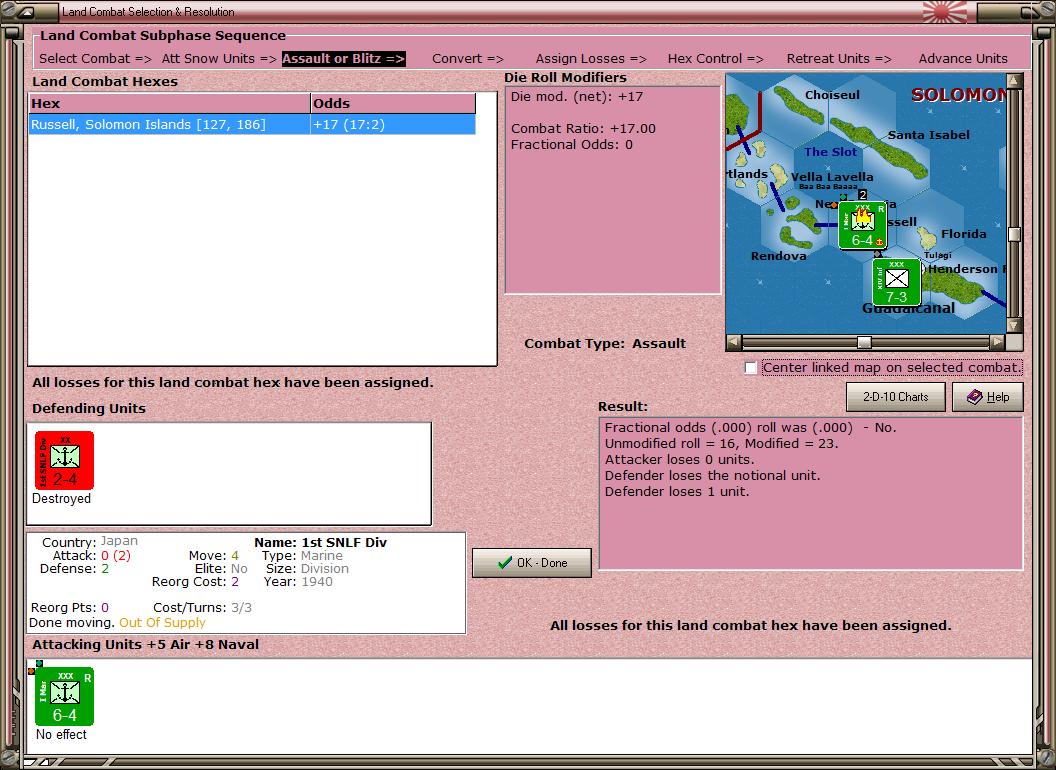Click the I Mar 6-4 attacking unit counter
This screenshot has width=1056, height=770.
[64, 696]
